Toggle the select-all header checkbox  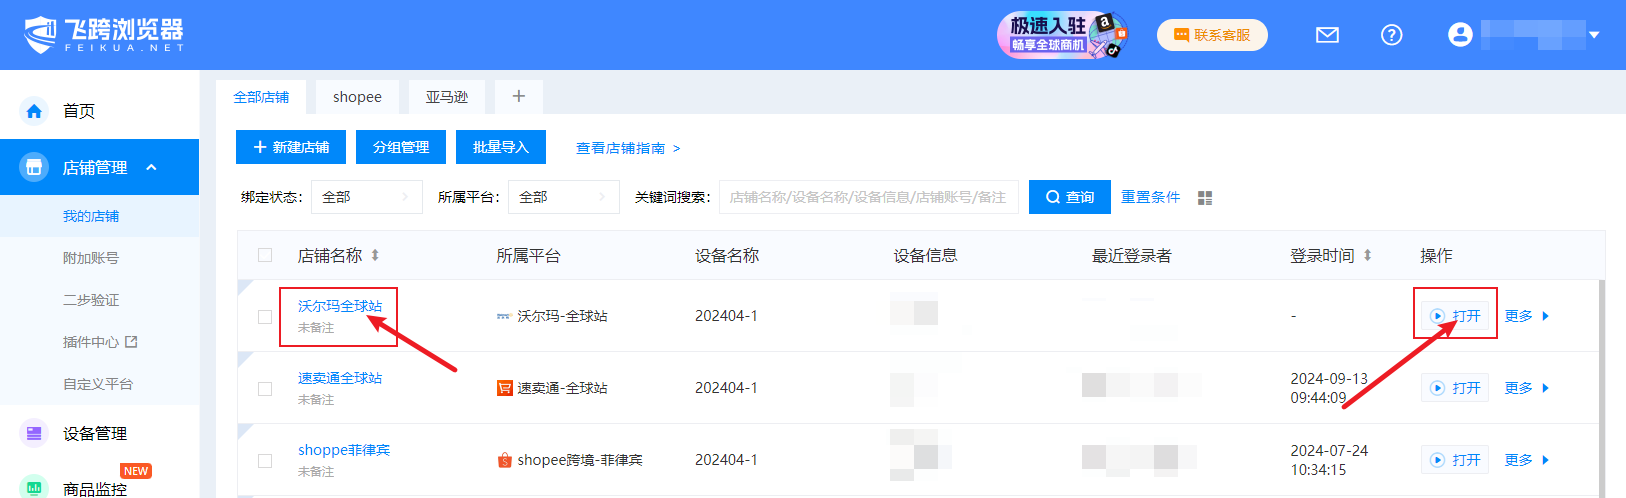click(x=265, y=255)
